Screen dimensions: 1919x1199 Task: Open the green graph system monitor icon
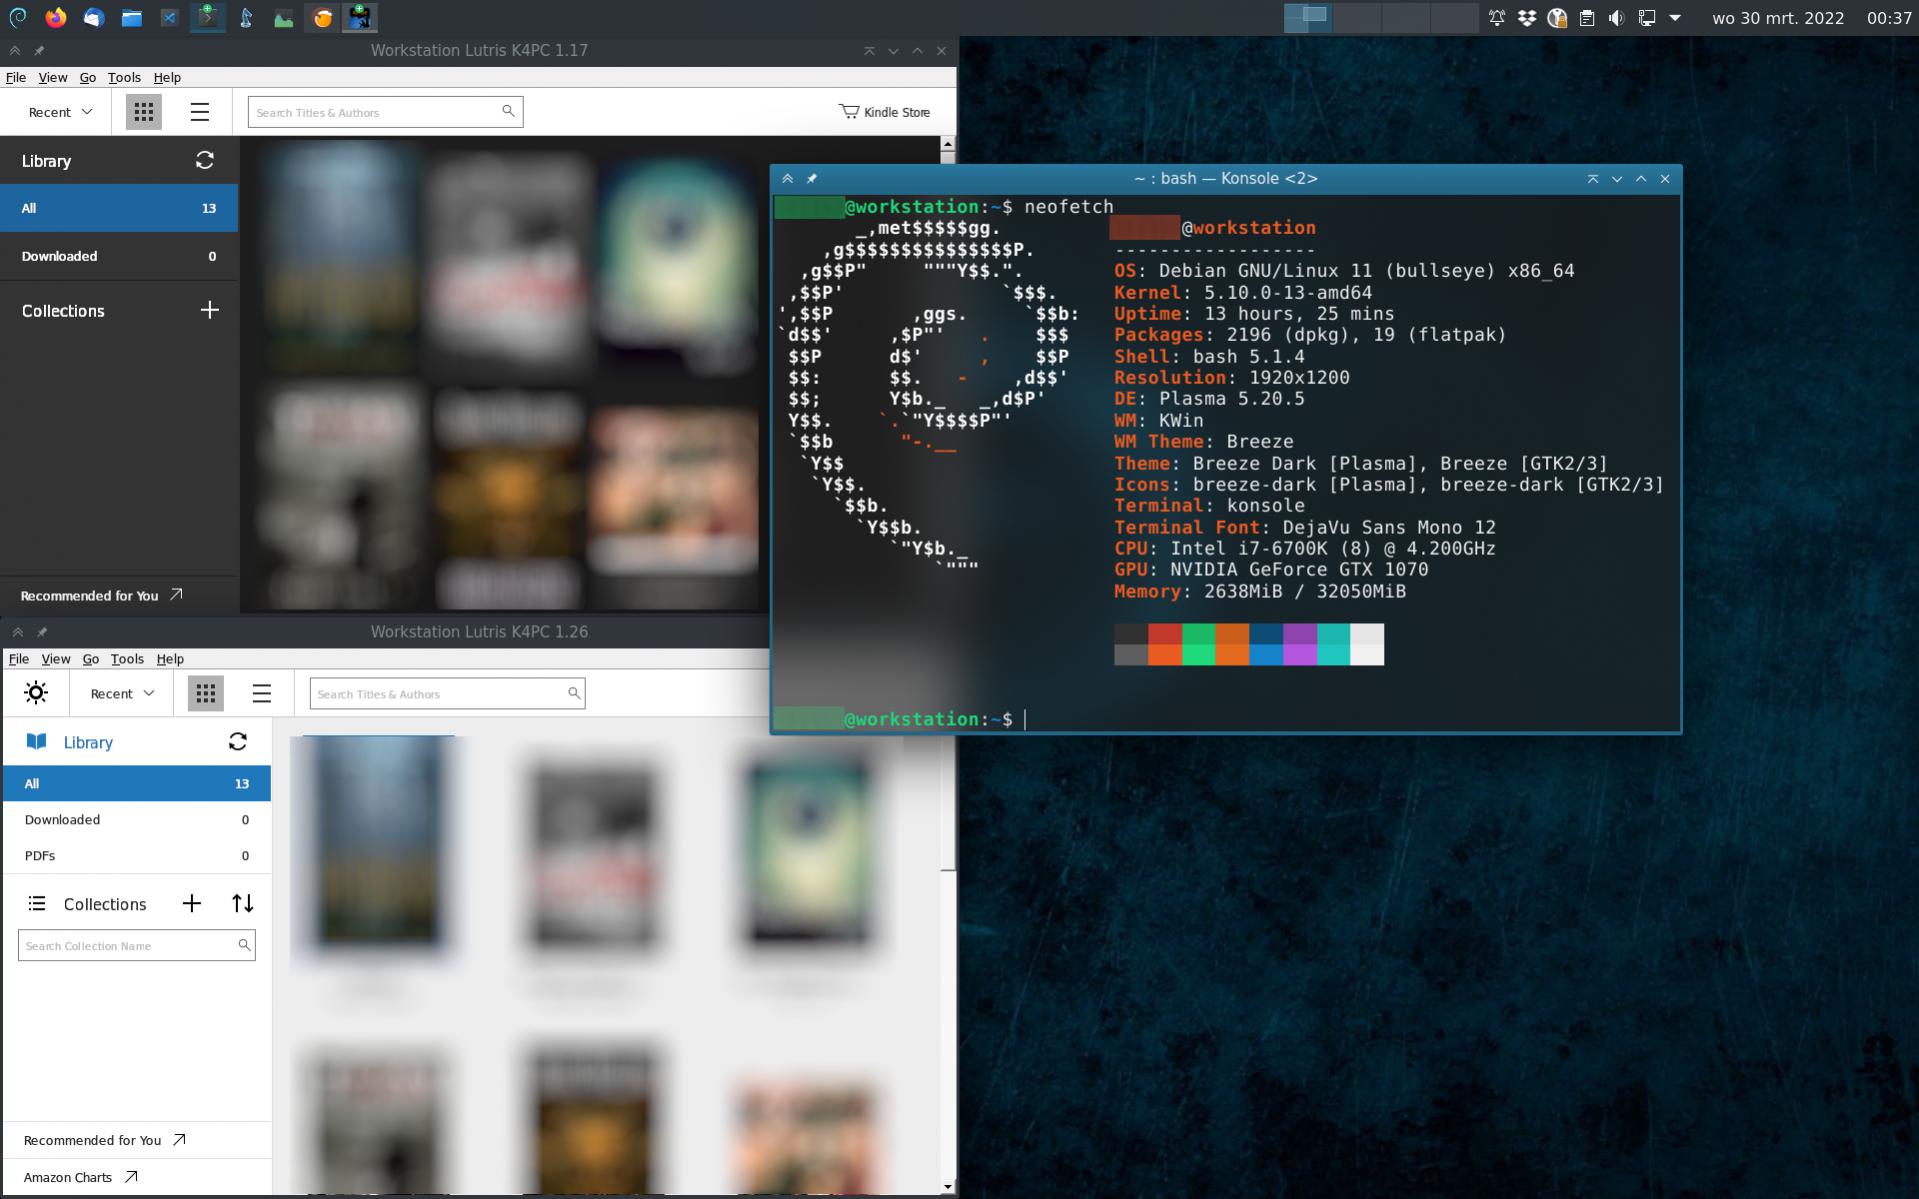coord(284,17)
